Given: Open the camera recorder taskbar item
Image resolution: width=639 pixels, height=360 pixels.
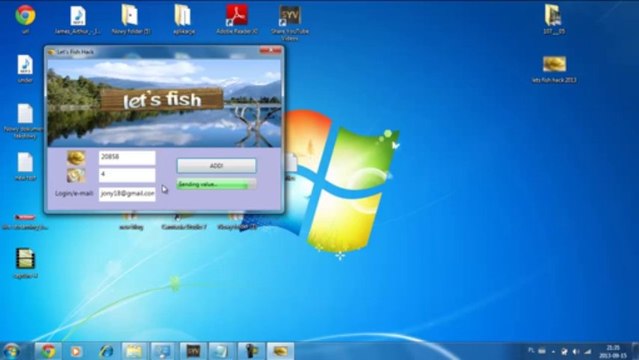Looking at the screenshot, I should point(251,351).
